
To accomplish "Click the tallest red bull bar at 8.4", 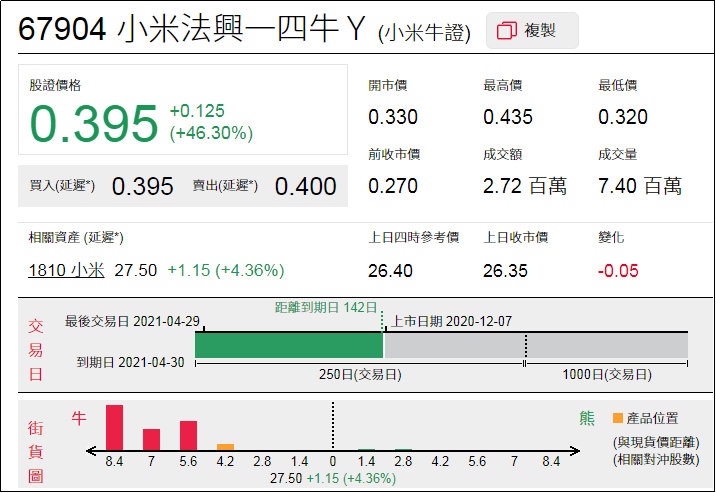I will click(114, 428).
